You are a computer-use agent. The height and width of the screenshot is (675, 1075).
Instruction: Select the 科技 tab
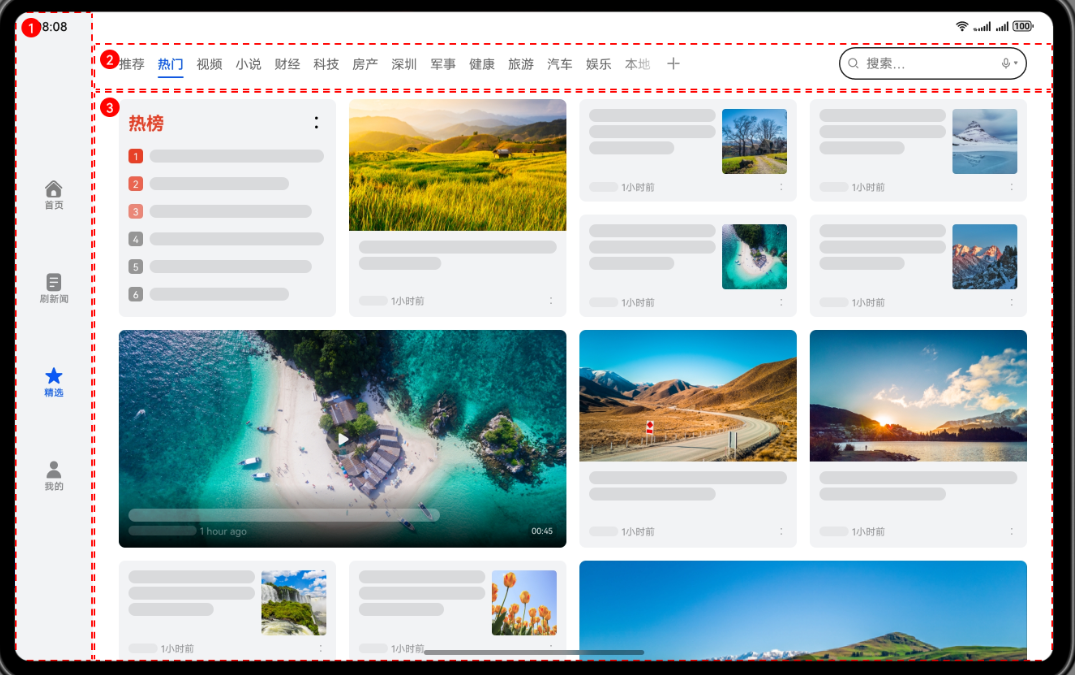point(326,64)
